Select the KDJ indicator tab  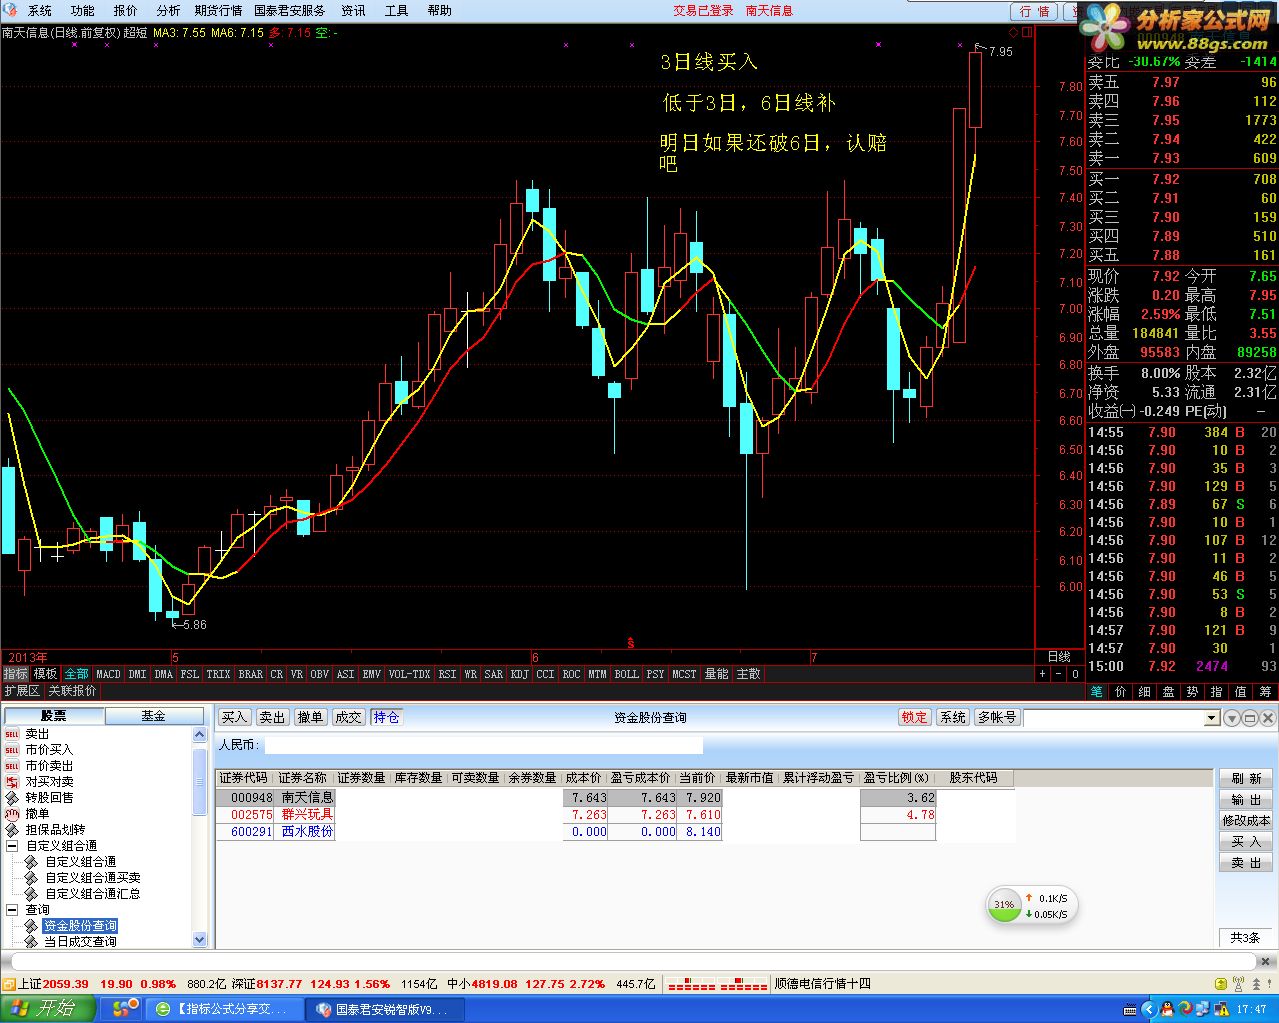coord(520,674)
